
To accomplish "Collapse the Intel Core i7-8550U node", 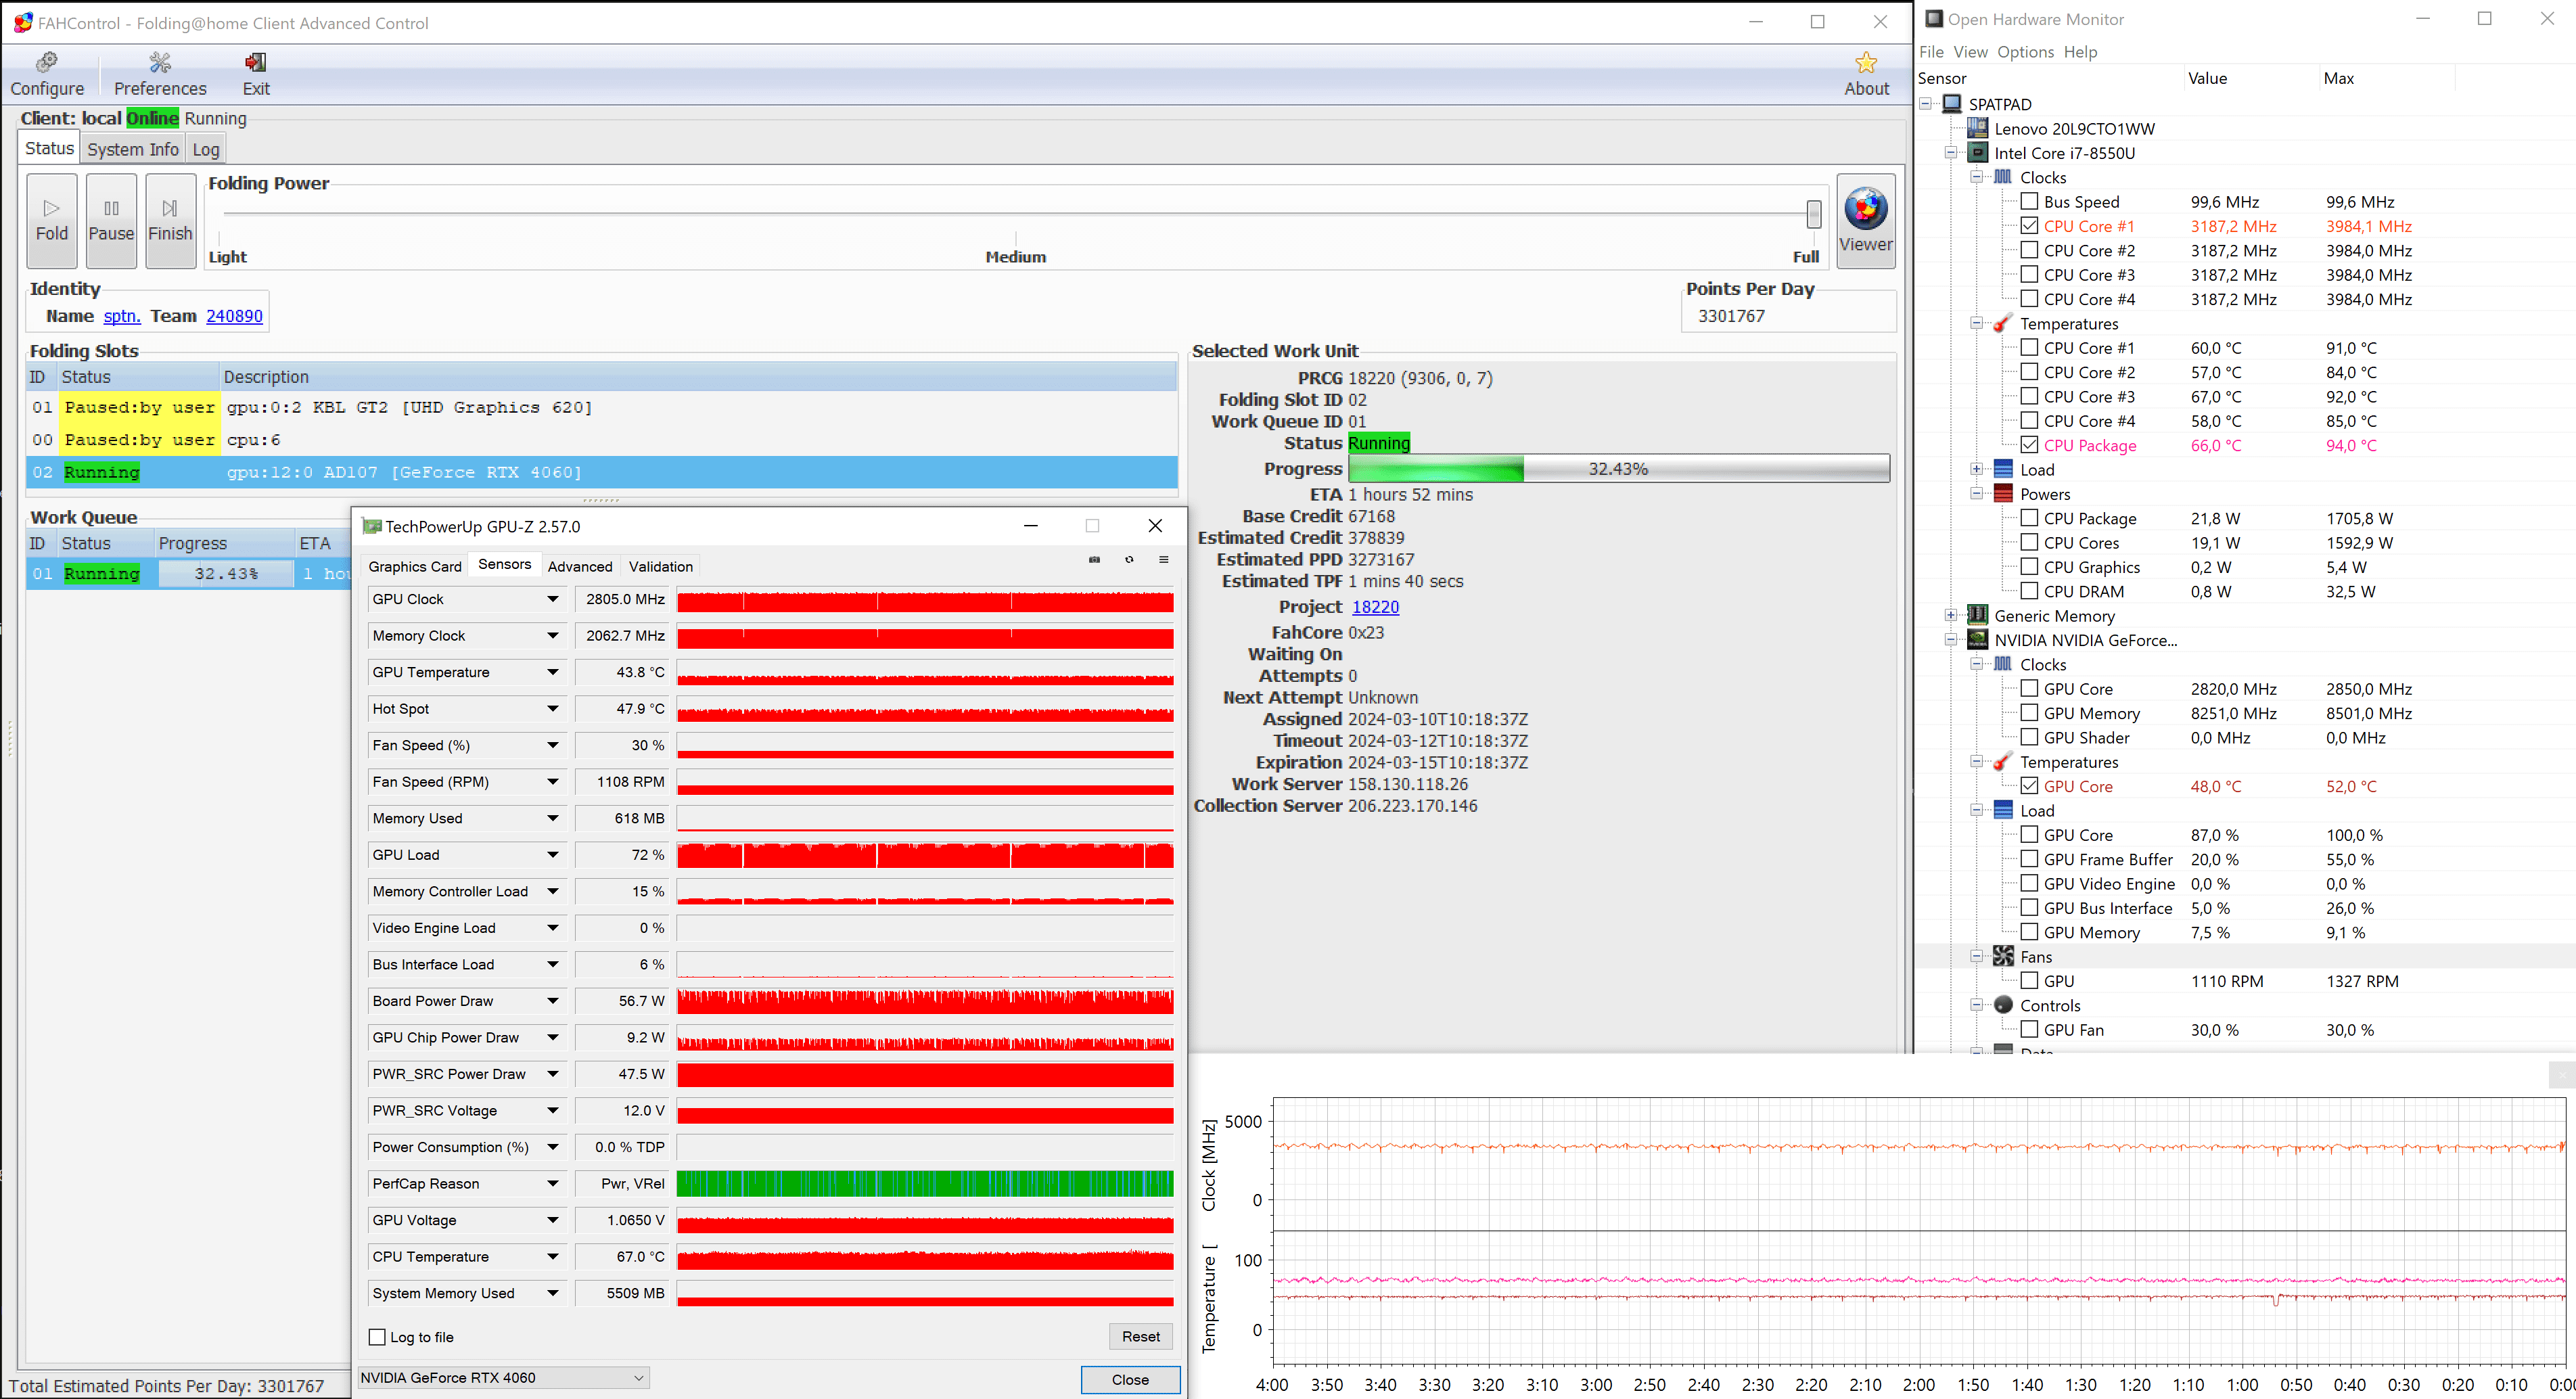I will point(1950,153).
